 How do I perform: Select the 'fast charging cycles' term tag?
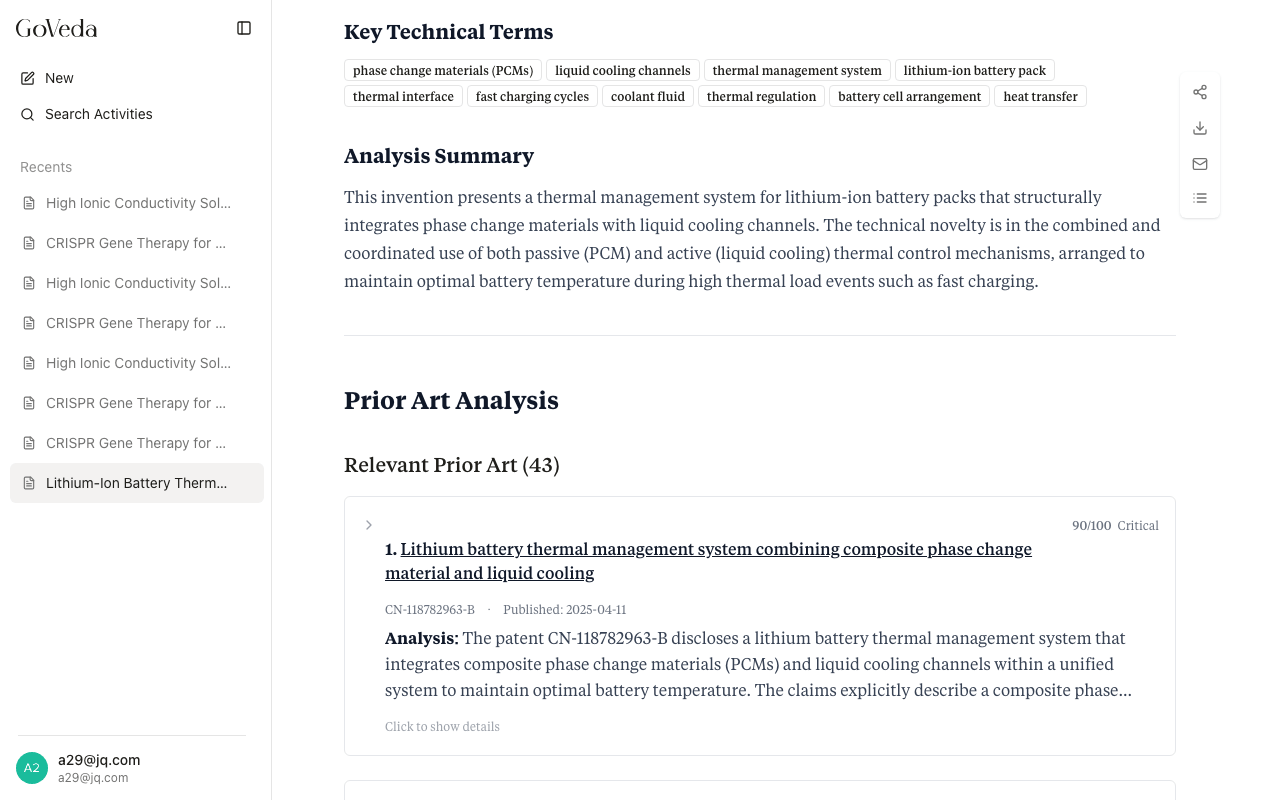pyautogui.click(x=532, y=96)
